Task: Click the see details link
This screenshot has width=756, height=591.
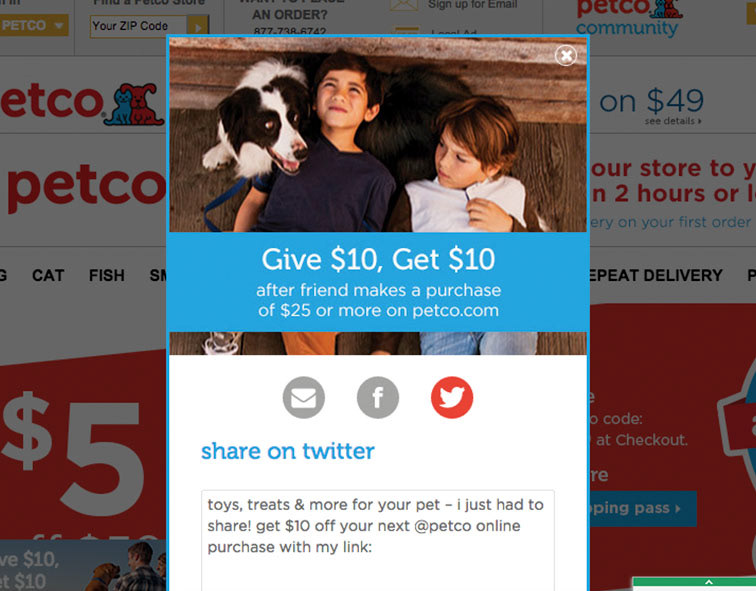Action: tap(673, 121)
